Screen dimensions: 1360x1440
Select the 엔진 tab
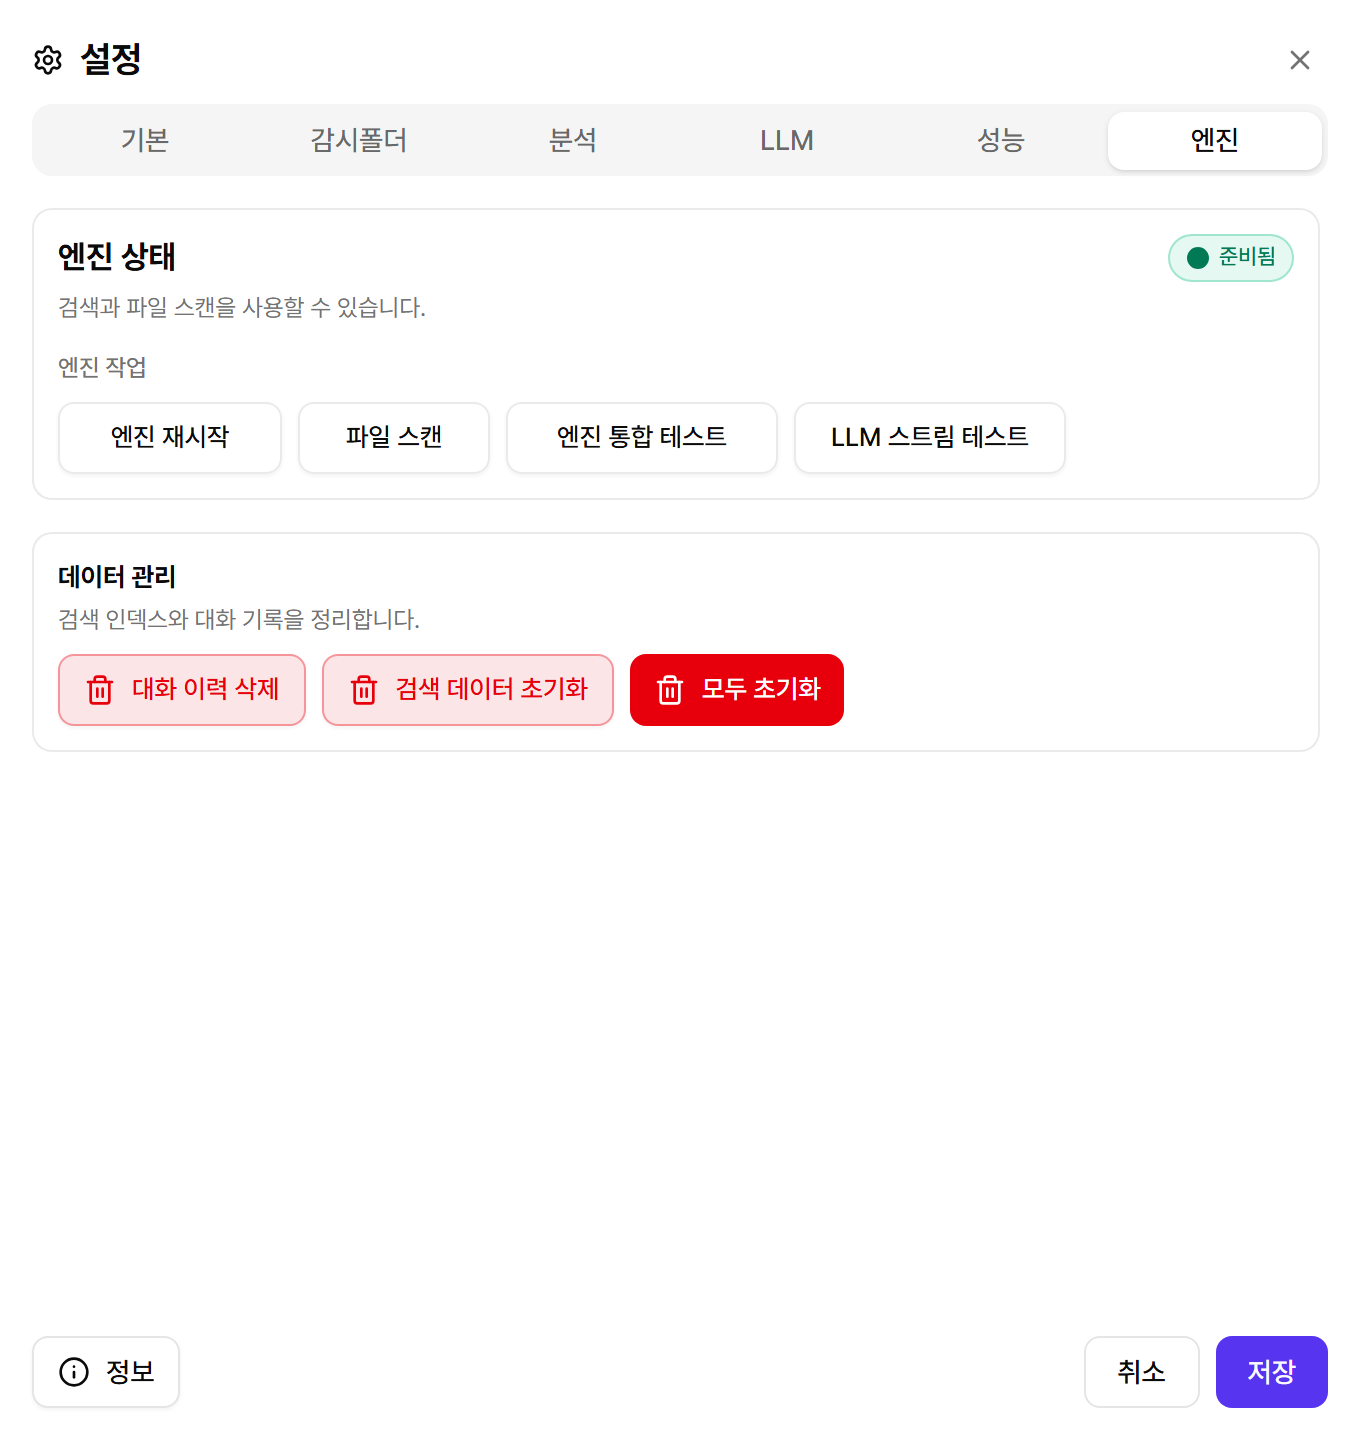(1215, 140)
